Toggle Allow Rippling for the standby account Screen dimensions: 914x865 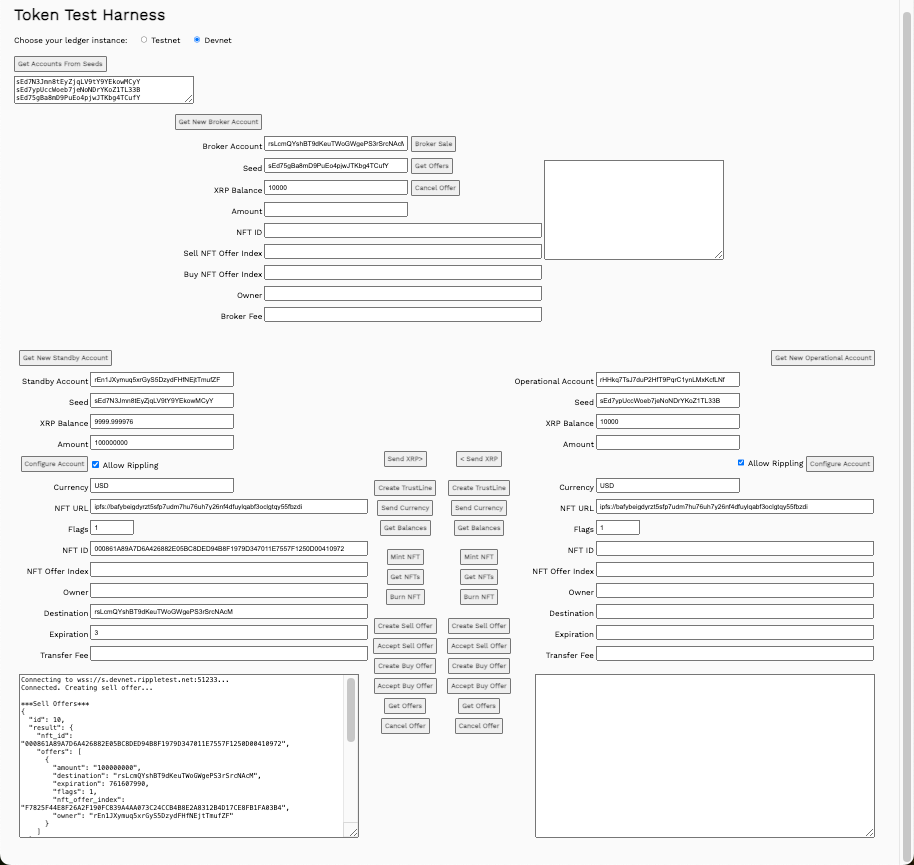tap(96, 464)
